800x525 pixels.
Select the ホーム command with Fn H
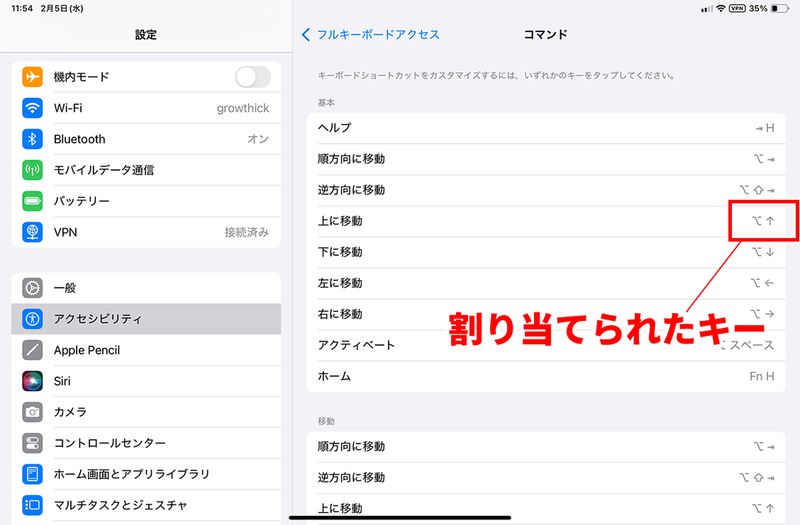[x=545, y=377]
